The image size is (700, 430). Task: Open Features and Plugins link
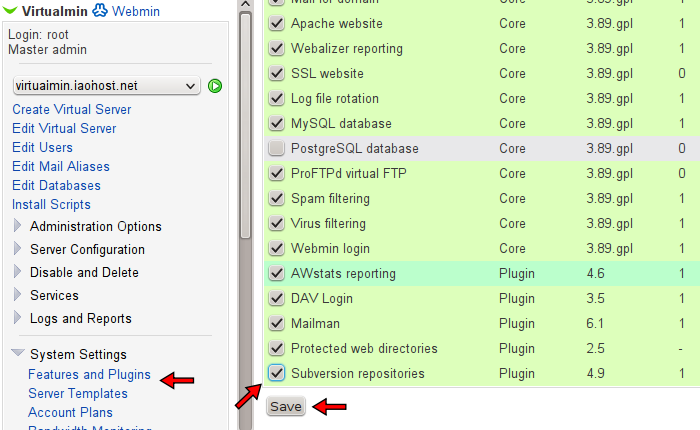tap(89, 375)
